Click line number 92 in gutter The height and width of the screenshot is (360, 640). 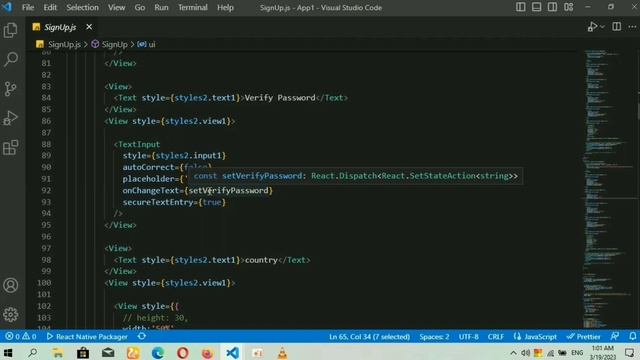point(46,191)
